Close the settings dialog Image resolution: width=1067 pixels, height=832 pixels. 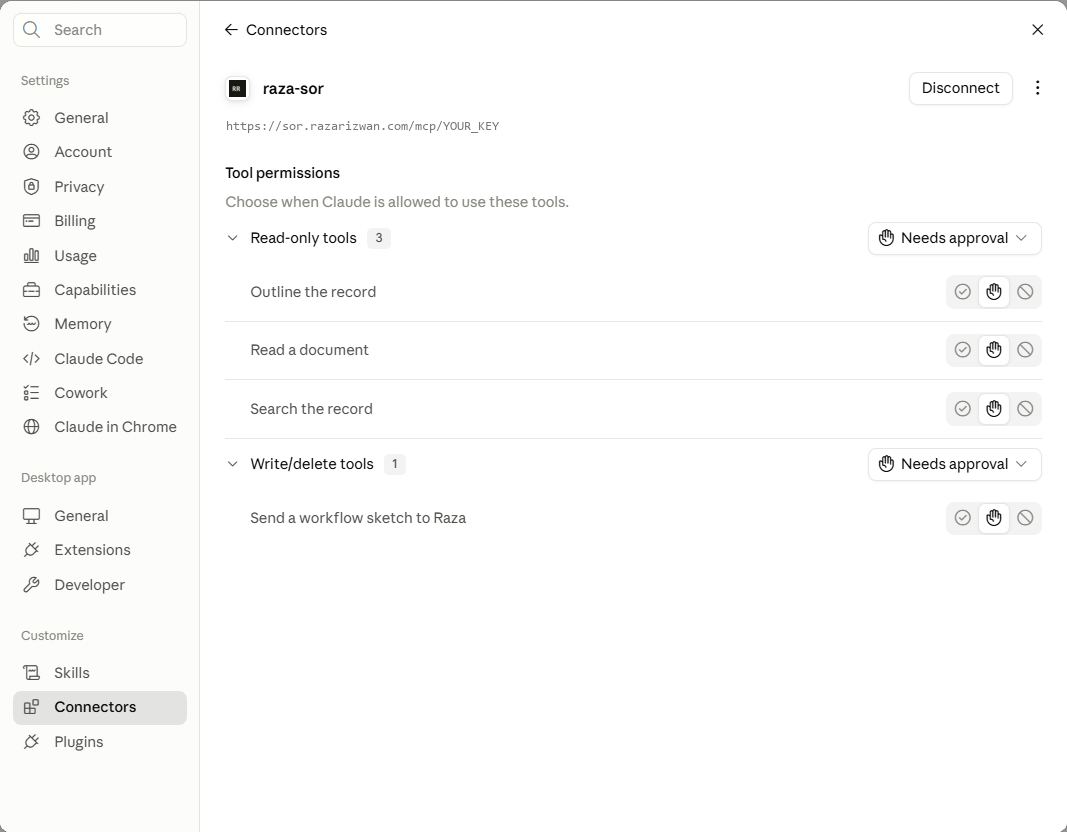coord(1037,30)
